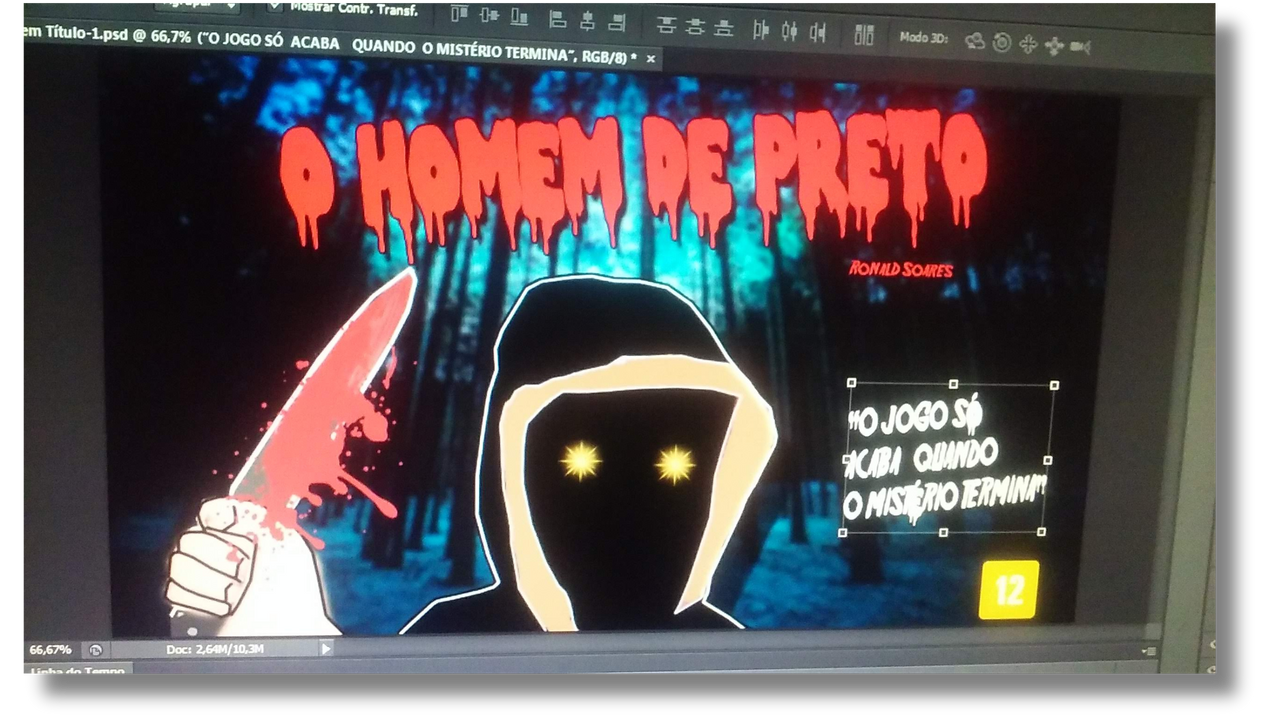Click the Modo 3D label

point(924,38)
